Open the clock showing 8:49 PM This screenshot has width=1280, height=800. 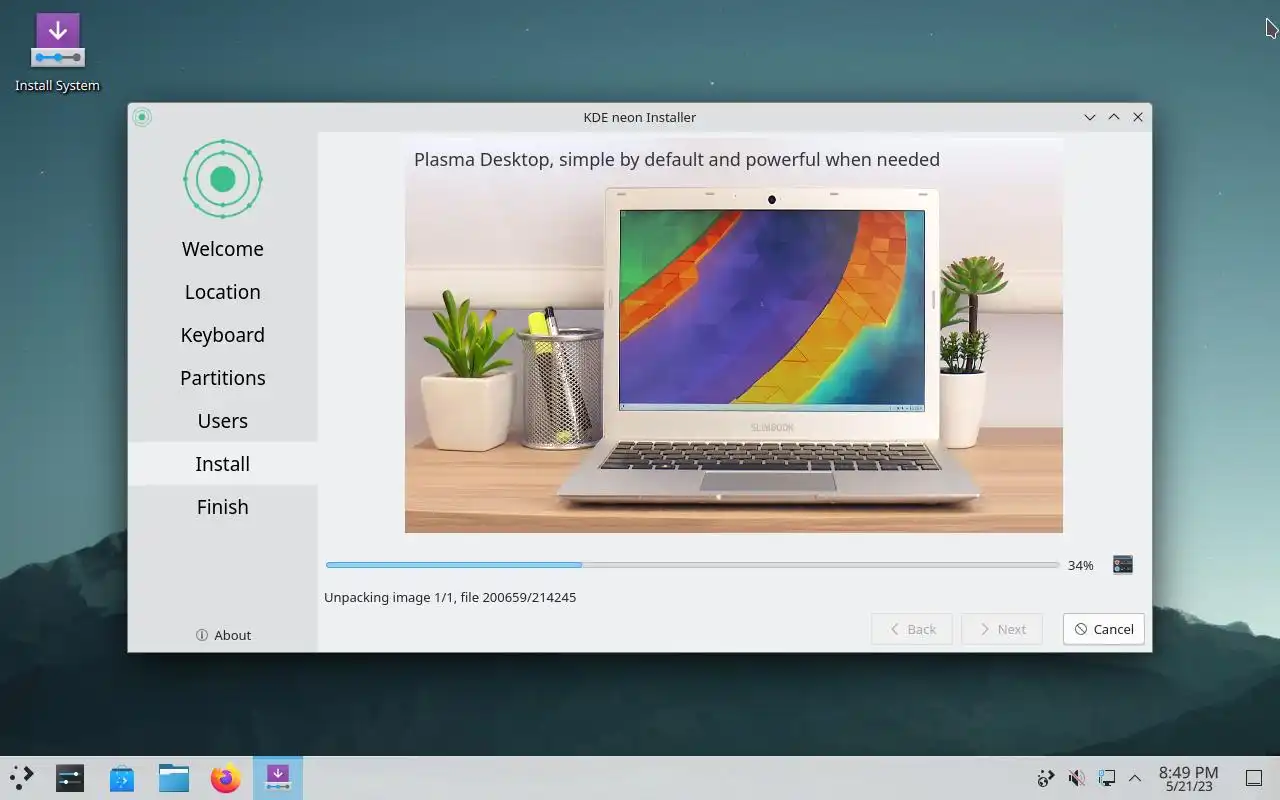tap(1188, 778)
